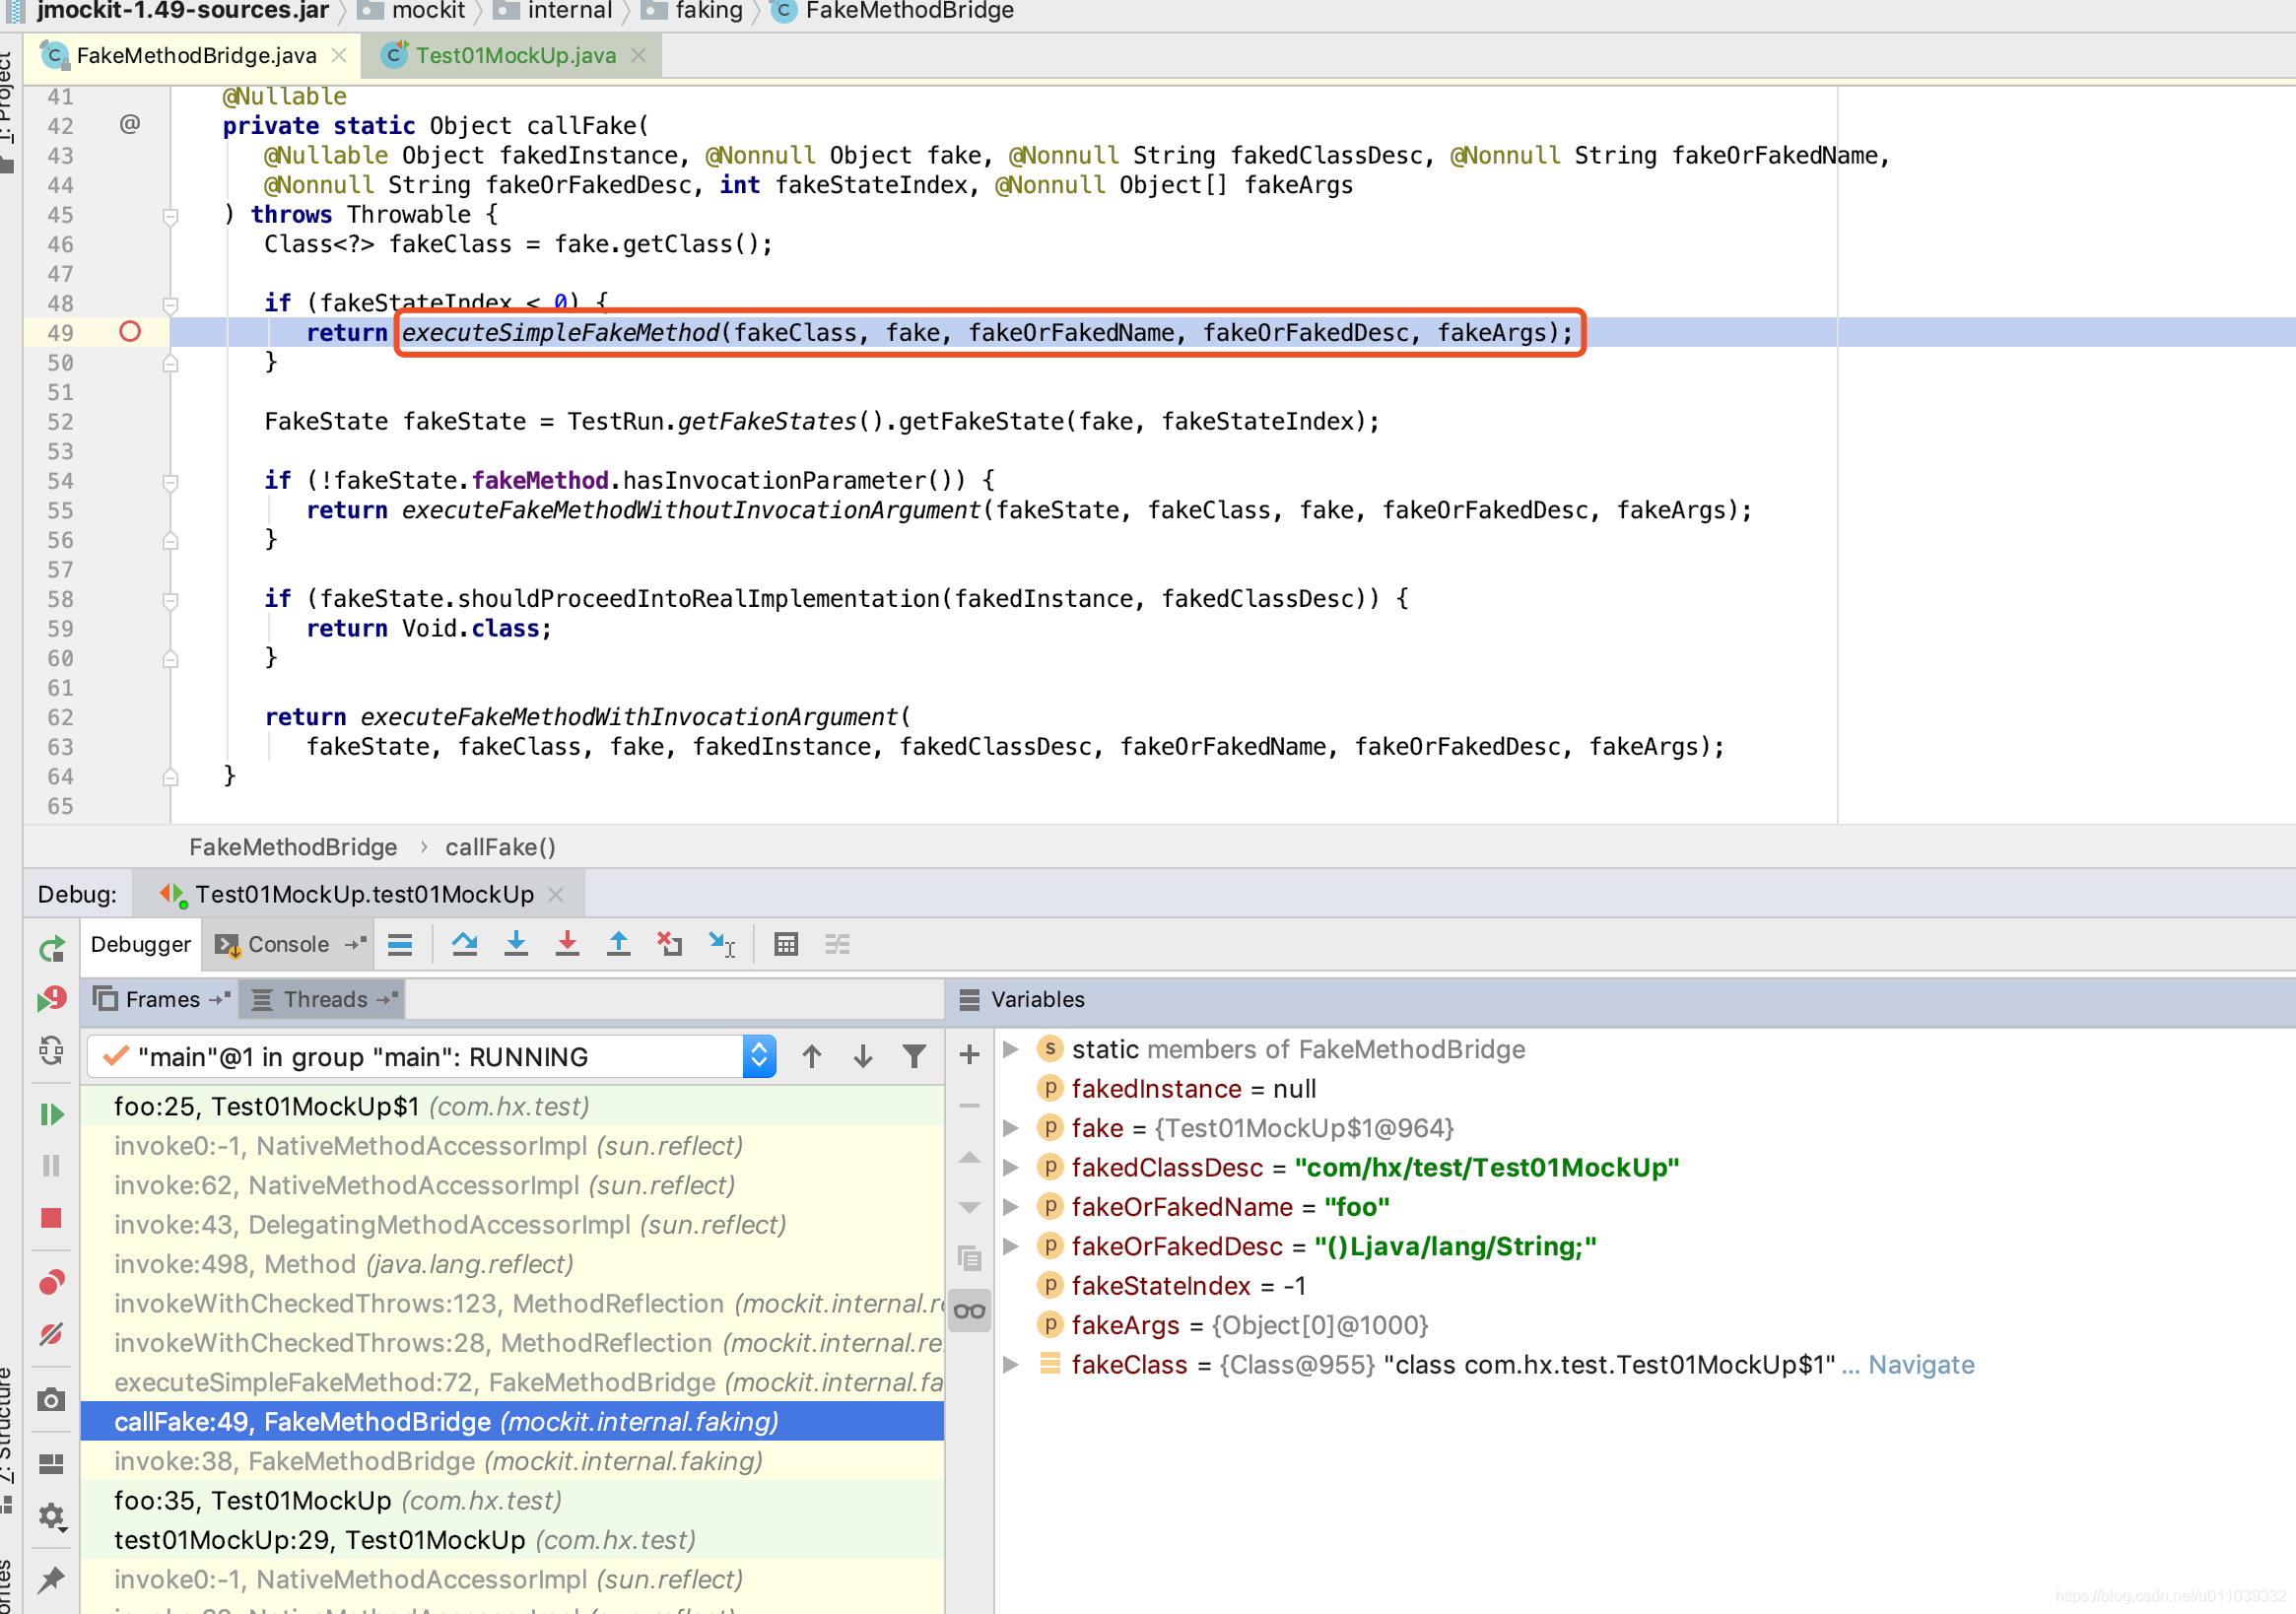
Task: Click the Step Into icon
Action: pos(516,944)
